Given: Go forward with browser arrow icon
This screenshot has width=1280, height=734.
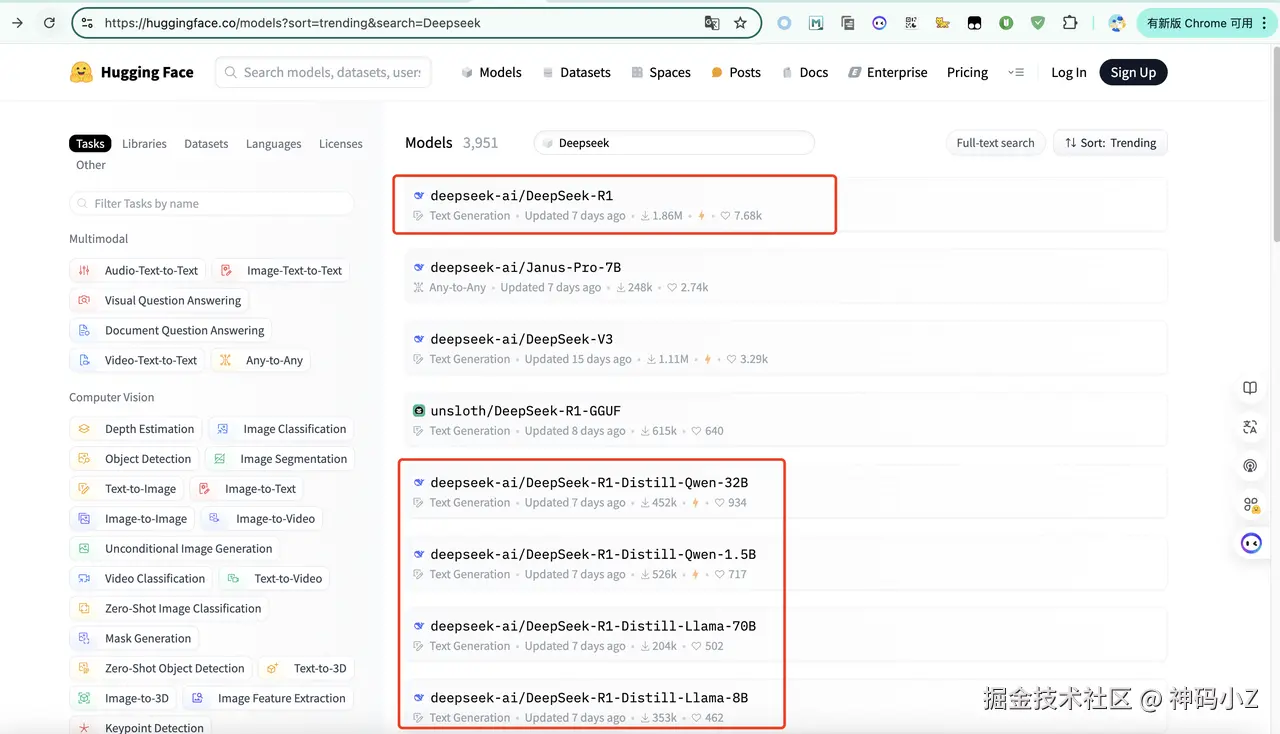Looking at the screenshot, I should click(17, 22).
